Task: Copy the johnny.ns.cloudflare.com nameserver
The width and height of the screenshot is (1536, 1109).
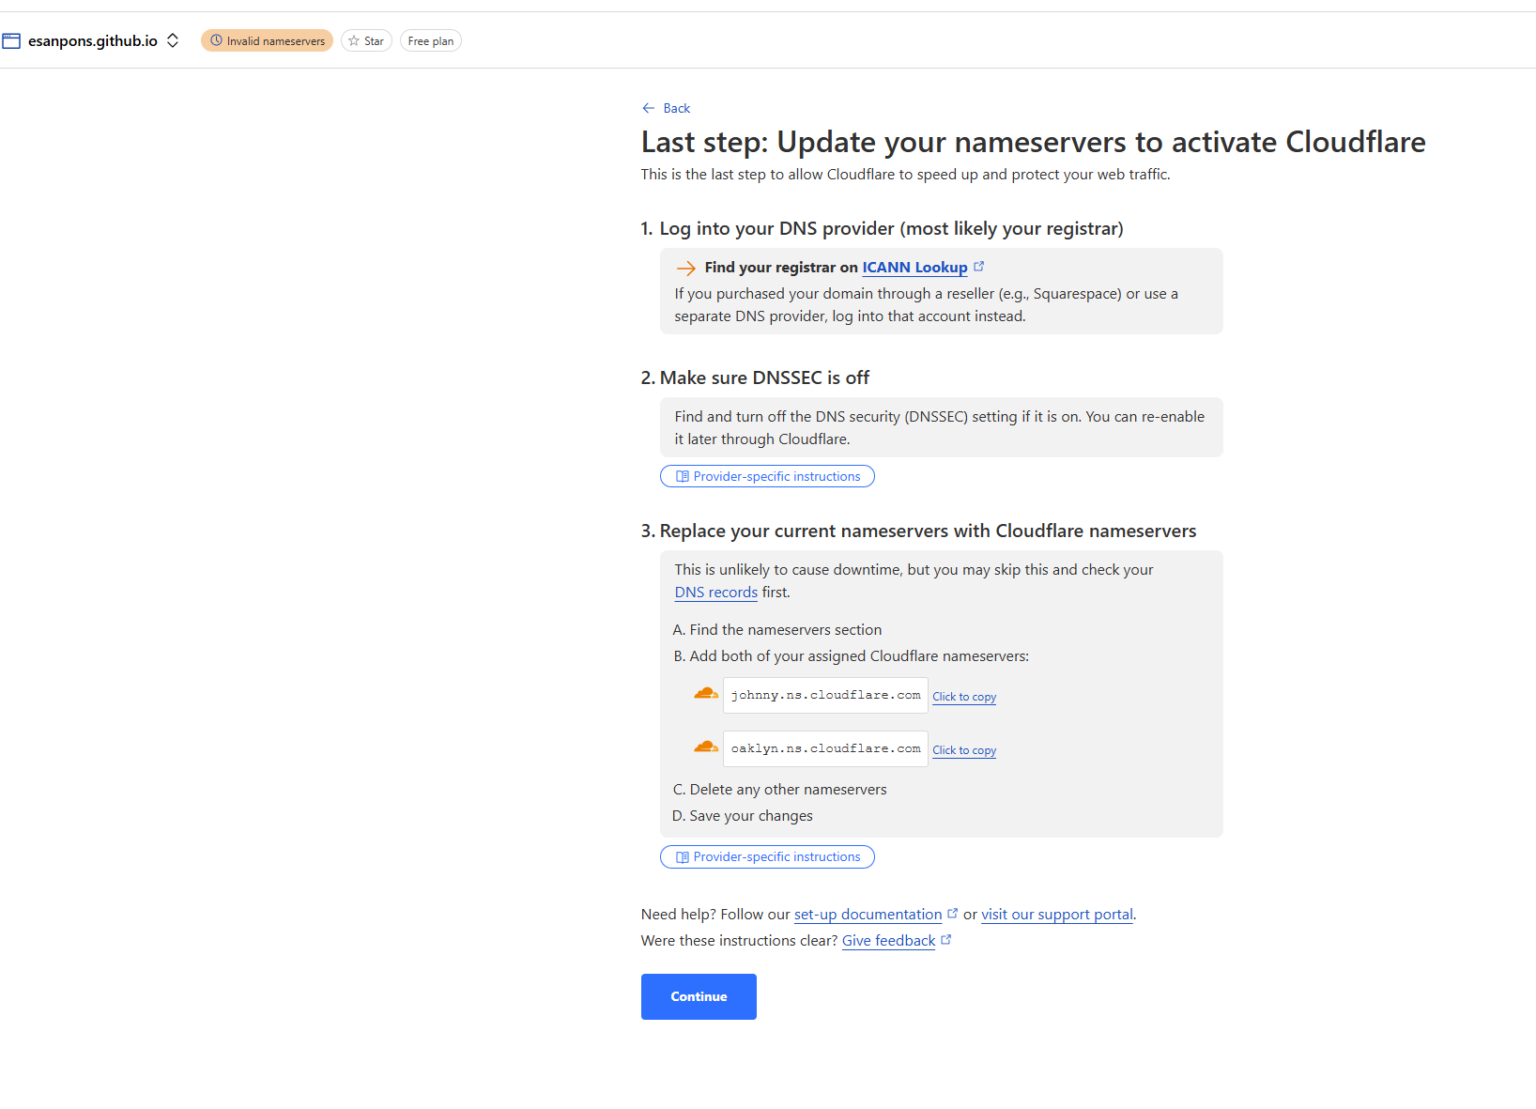Action: click(963, 696)
